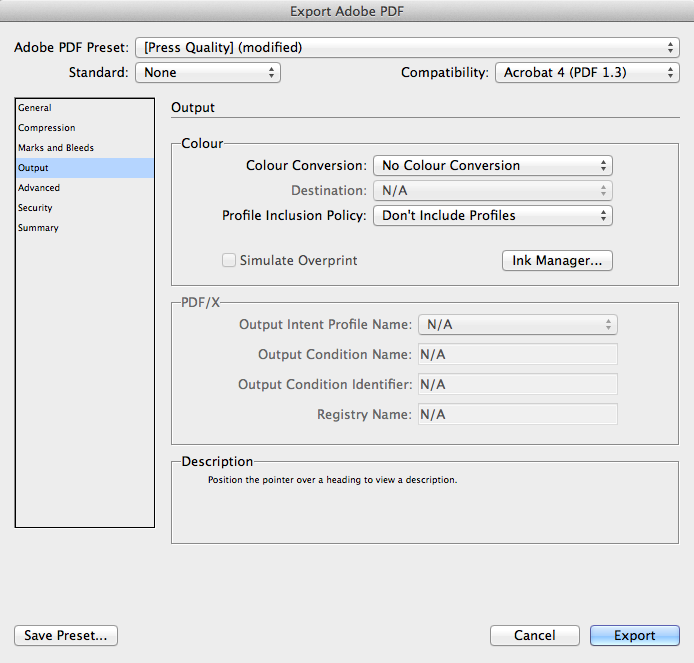Toggle the Simulate Overprint checkbox
Screen dimensions: 694x663
click(x=228, y=260)
